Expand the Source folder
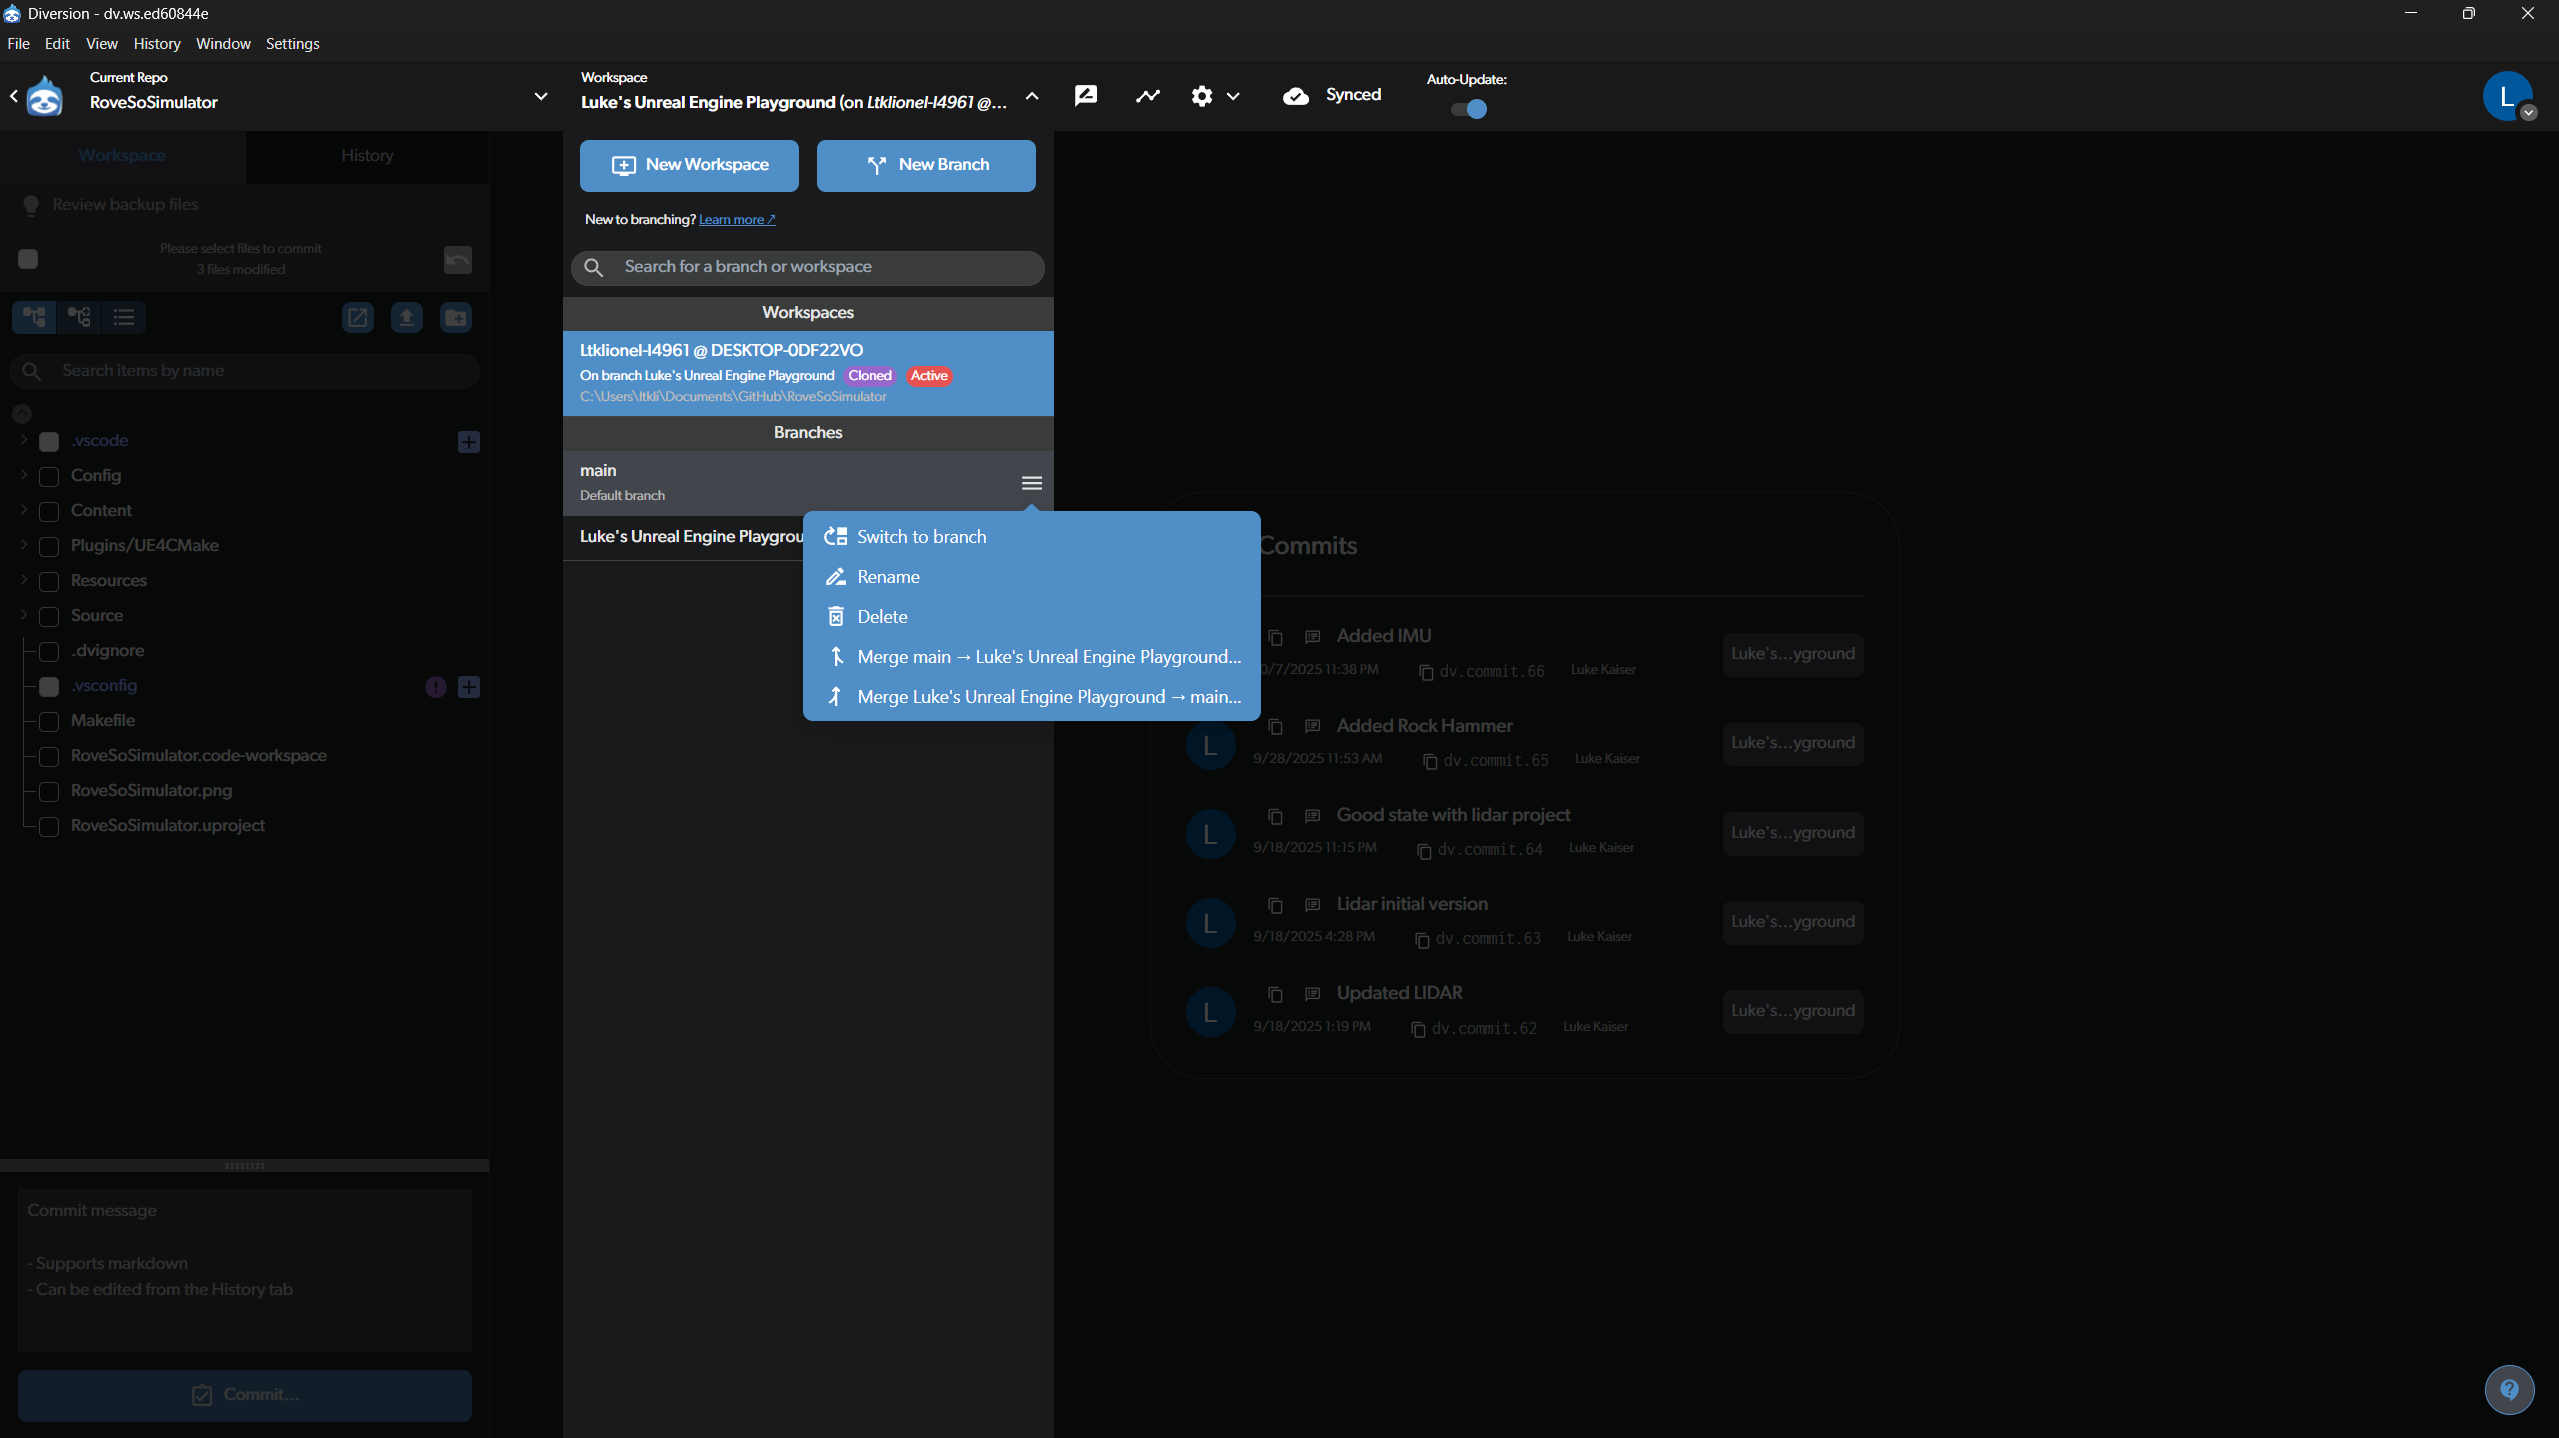The height and width of the screenshot is (1438, 2559). [x=23, y=616]
